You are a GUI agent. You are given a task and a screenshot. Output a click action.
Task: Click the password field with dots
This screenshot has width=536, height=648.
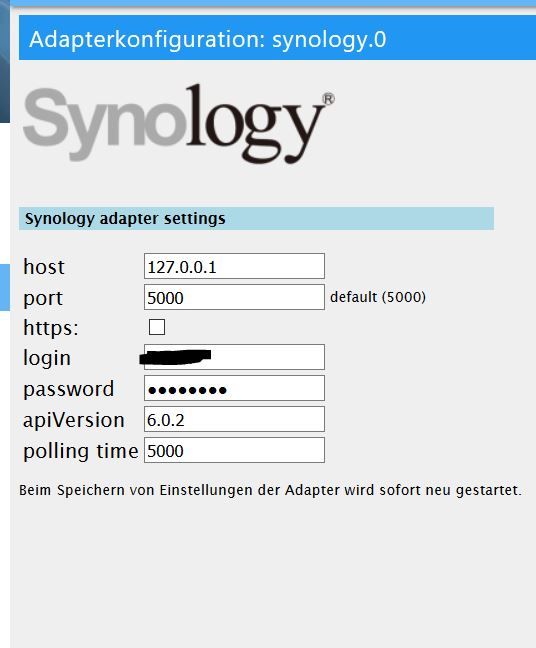(x=234, y=388)
